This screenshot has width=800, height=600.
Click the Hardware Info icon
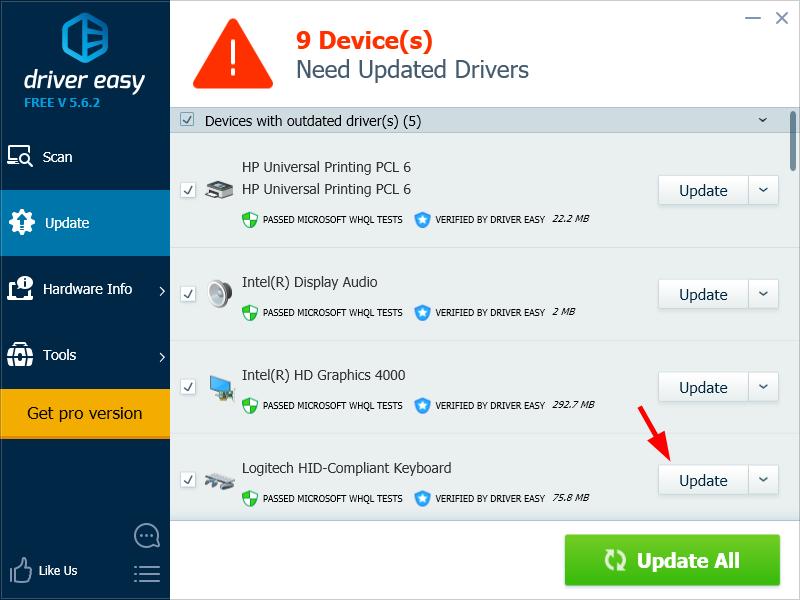point(20,288)
